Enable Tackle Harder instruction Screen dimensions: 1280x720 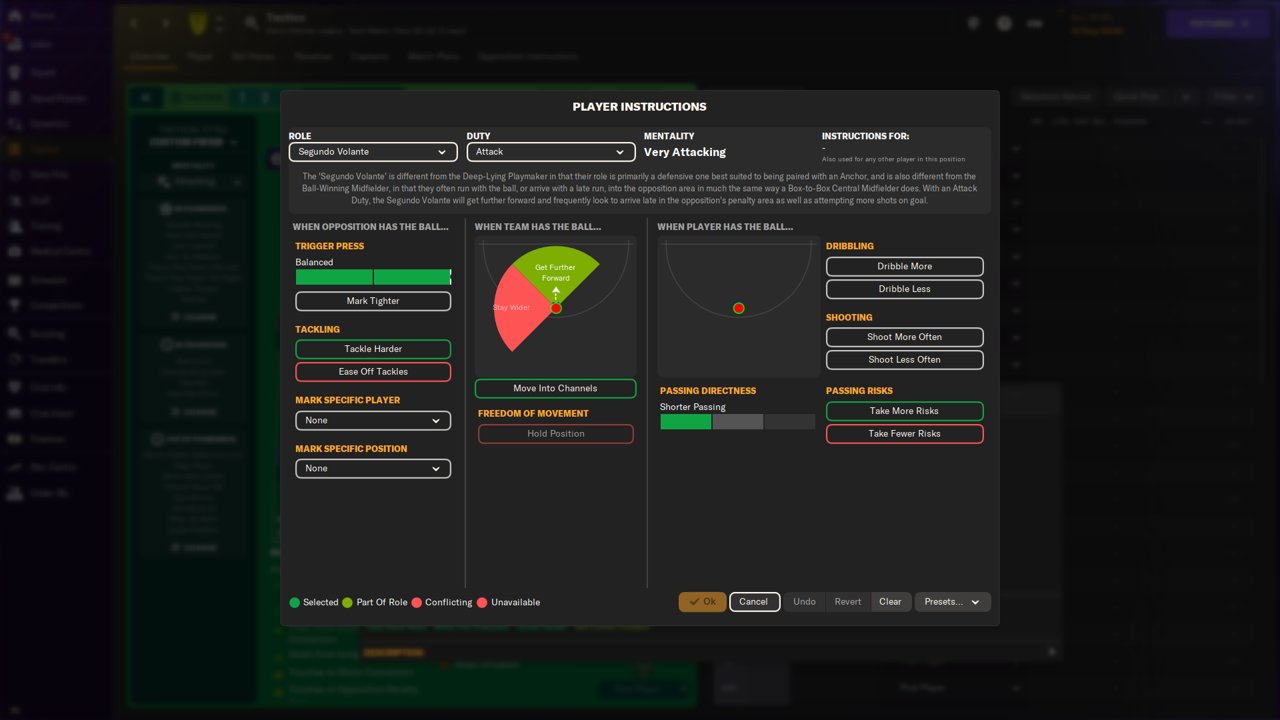[373, 349]
